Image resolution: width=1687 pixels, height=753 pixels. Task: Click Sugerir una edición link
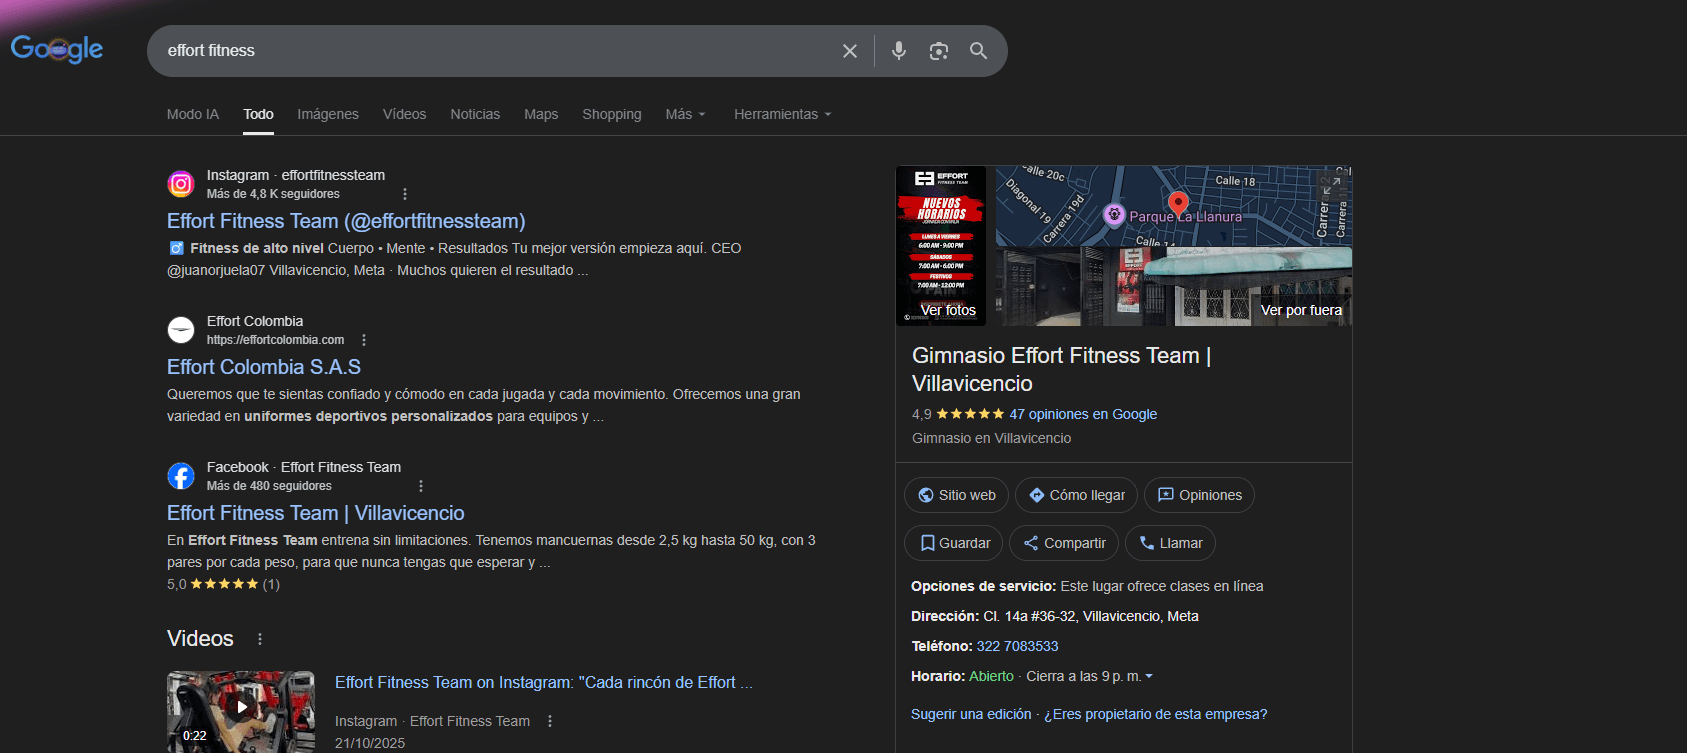point(971,714)
